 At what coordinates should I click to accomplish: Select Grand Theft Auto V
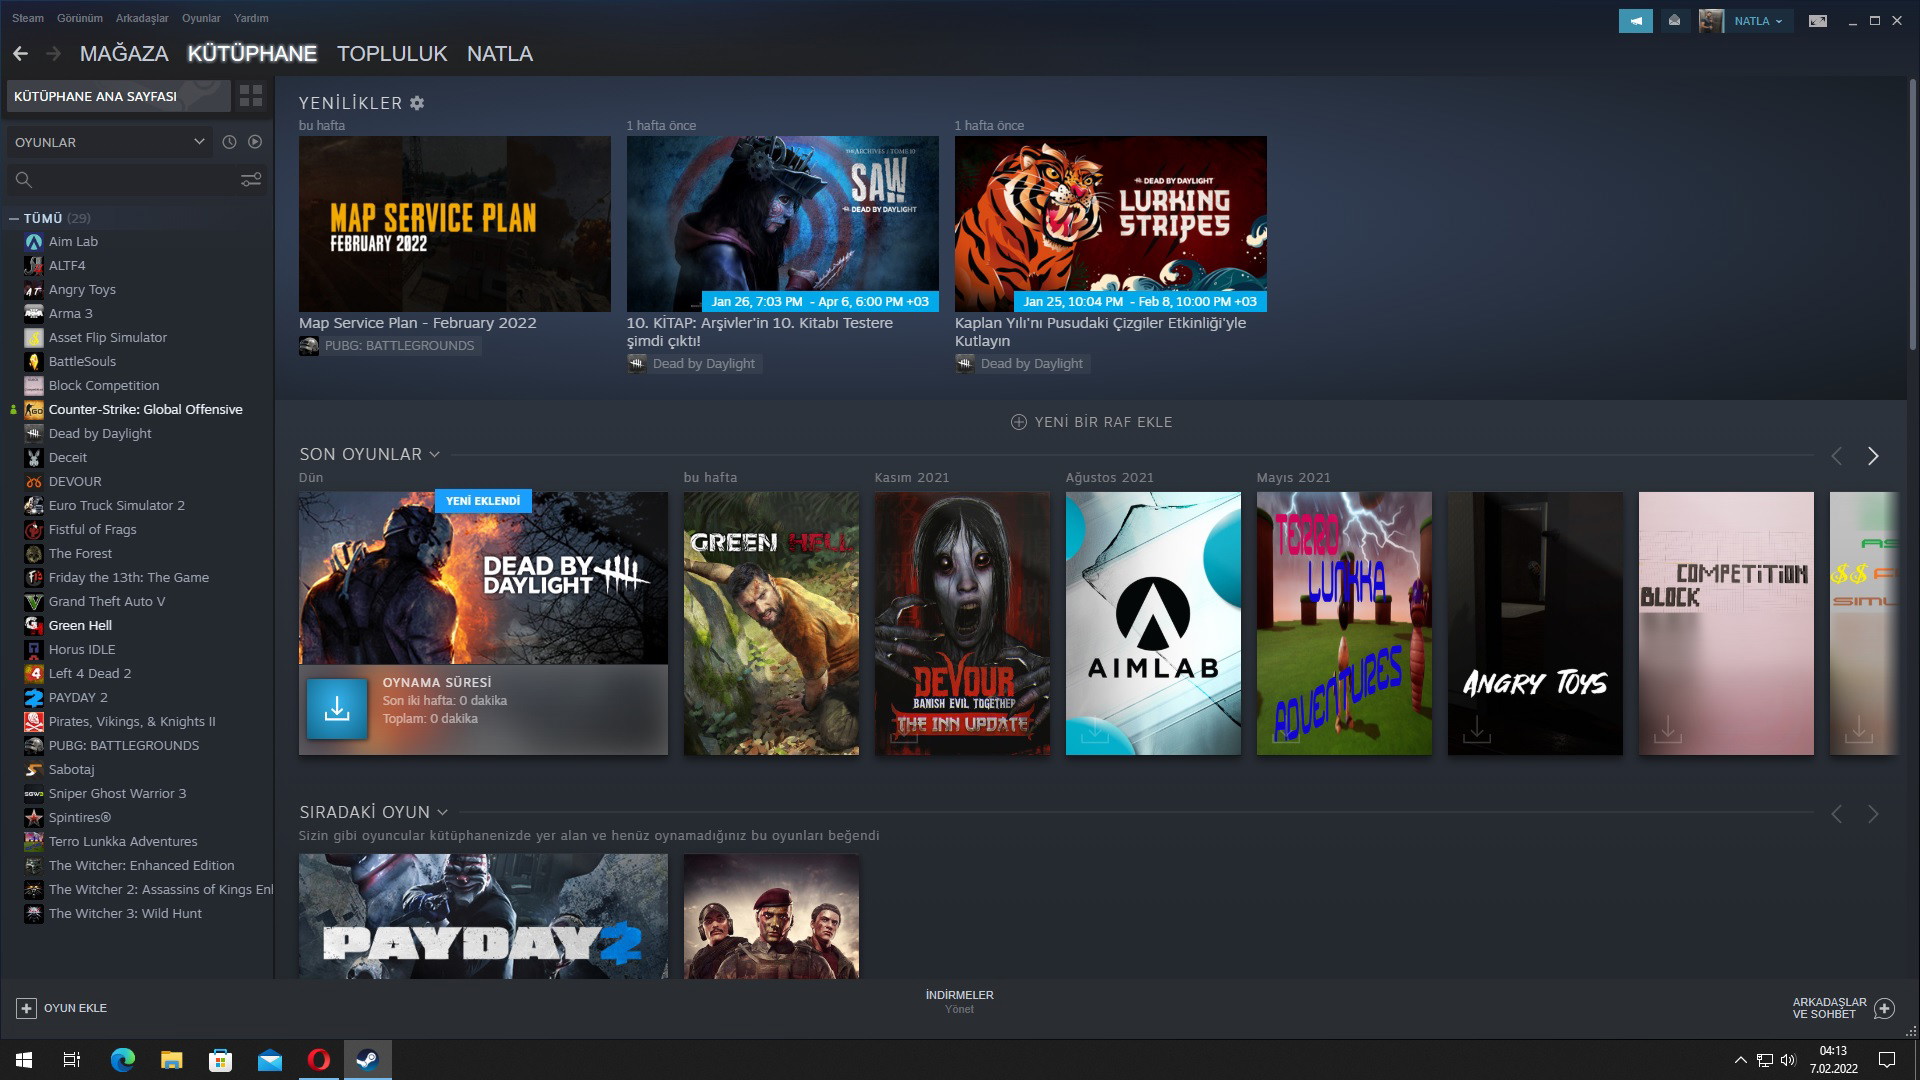(x=106, y=602)
